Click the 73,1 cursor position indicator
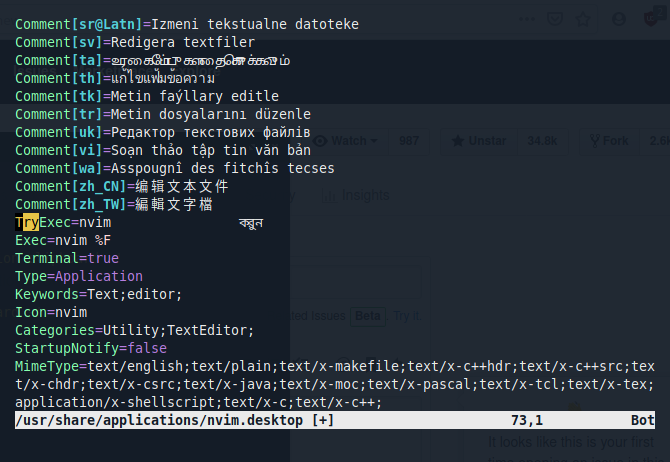This screenshot has height=462, width=670. (527, 421)
